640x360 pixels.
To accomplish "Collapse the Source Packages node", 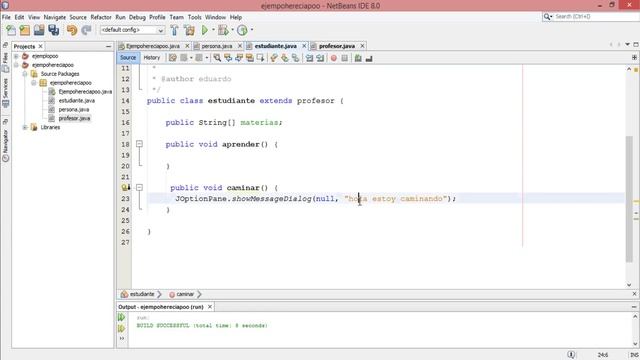I will [25, 74].
